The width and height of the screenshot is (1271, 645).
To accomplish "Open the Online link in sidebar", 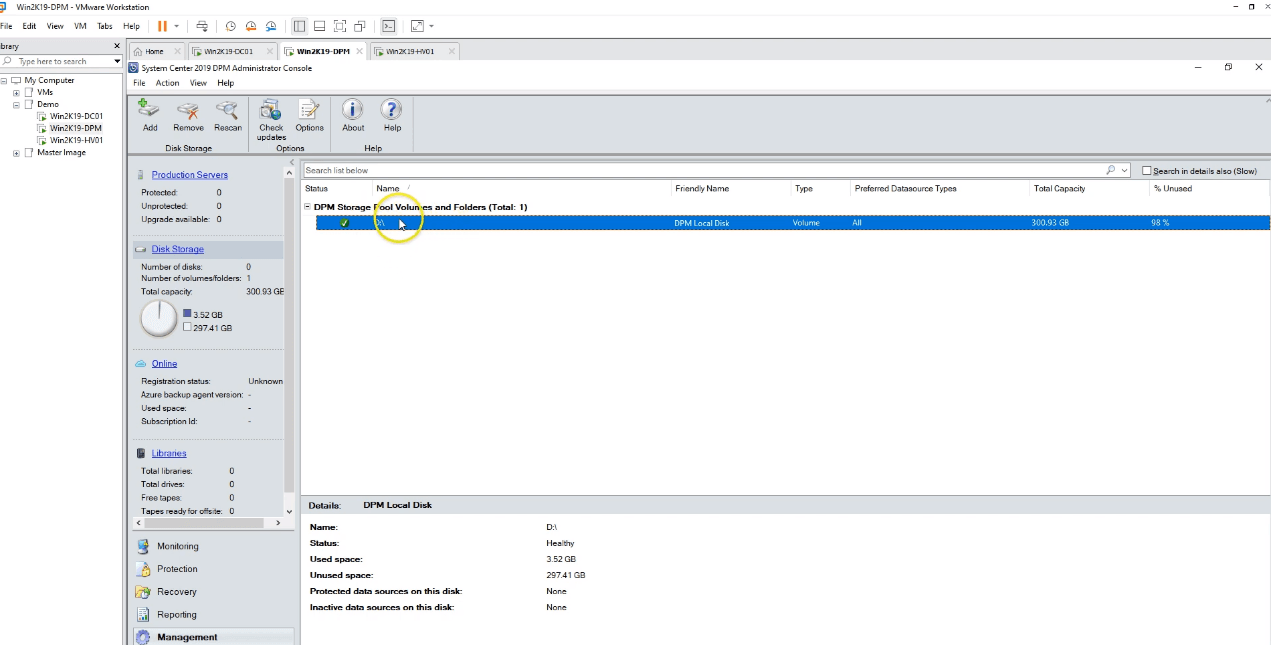I will coord(164,364).
